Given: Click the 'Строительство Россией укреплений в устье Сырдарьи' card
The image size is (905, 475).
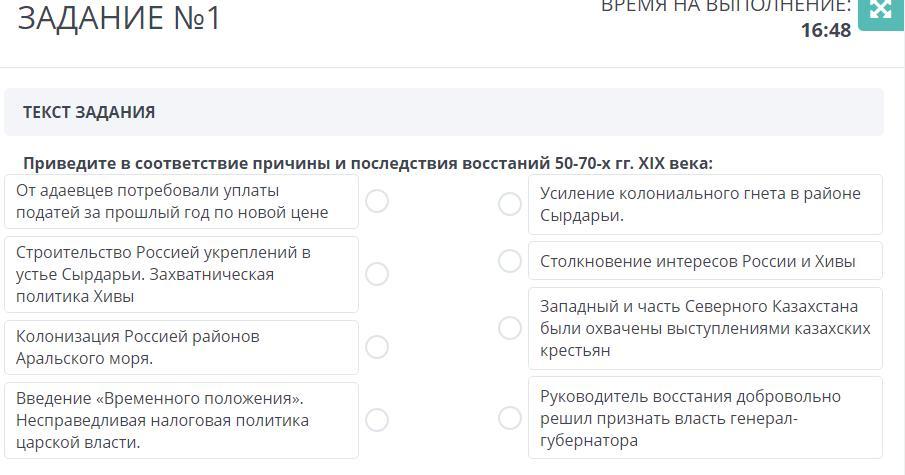Looking at the screenshot, I should (x=181, y=274).
